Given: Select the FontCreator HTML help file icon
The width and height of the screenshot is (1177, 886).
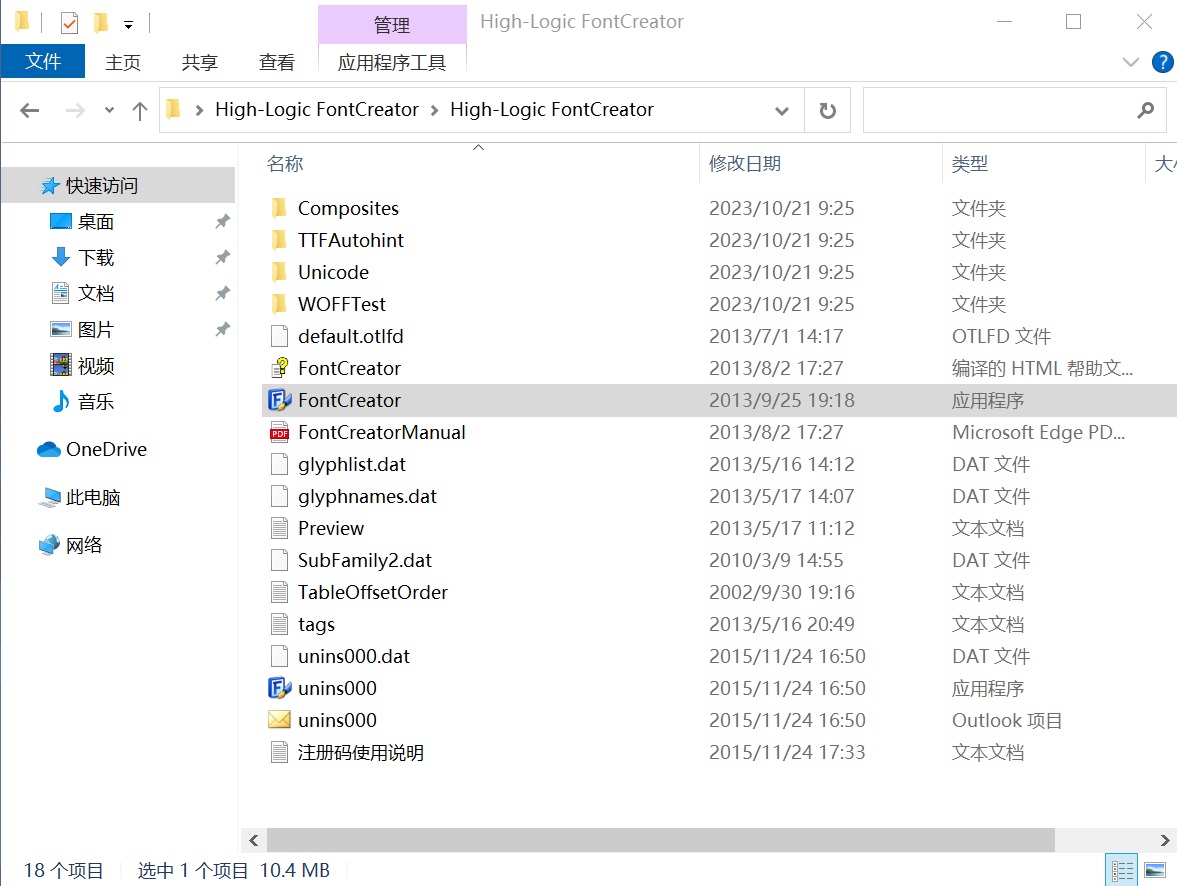Looking at the screenshot, I should 279,368.
